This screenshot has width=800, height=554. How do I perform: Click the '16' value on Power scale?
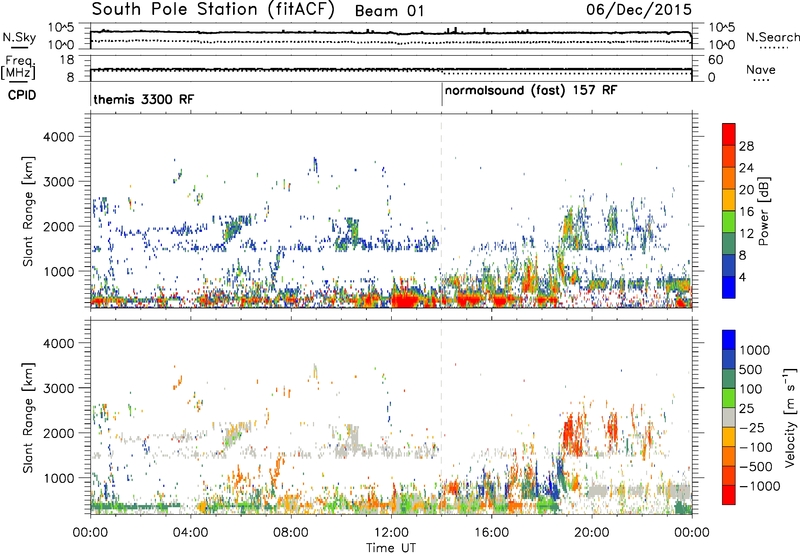point(746,212)
